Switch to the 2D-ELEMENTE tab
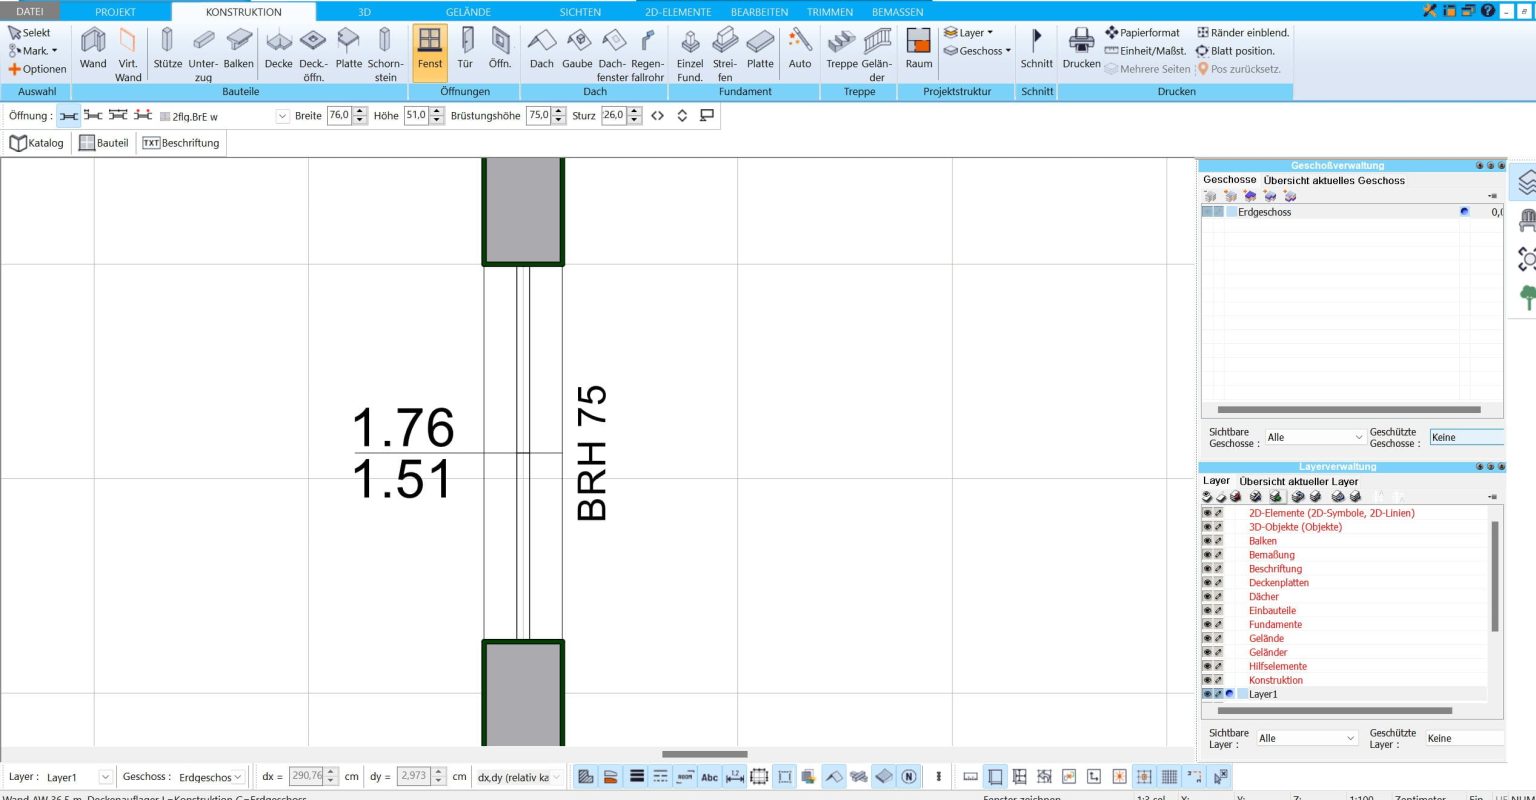Image resolution: width=1536 pixels, height=800 pixels. tap(678, 12)
